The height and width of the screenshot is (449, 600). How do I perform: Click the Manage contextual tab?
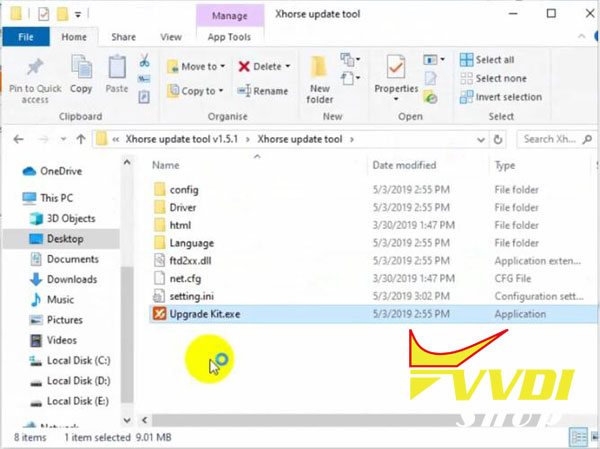(x=230, y=16)
